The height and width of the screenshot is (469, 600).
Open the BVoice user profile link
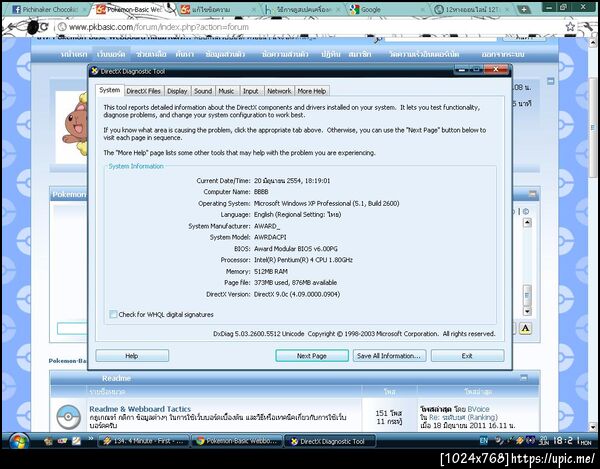coord(478,409)
